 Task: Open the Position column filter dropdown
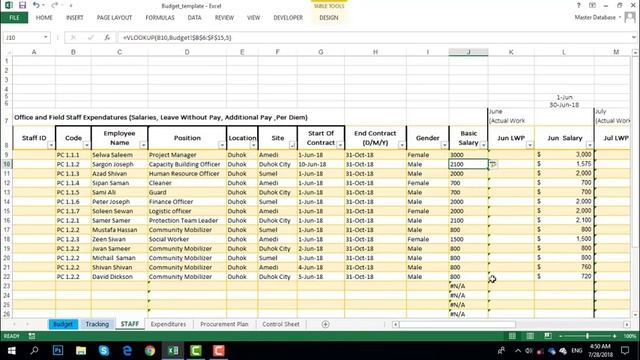point(222,145)
